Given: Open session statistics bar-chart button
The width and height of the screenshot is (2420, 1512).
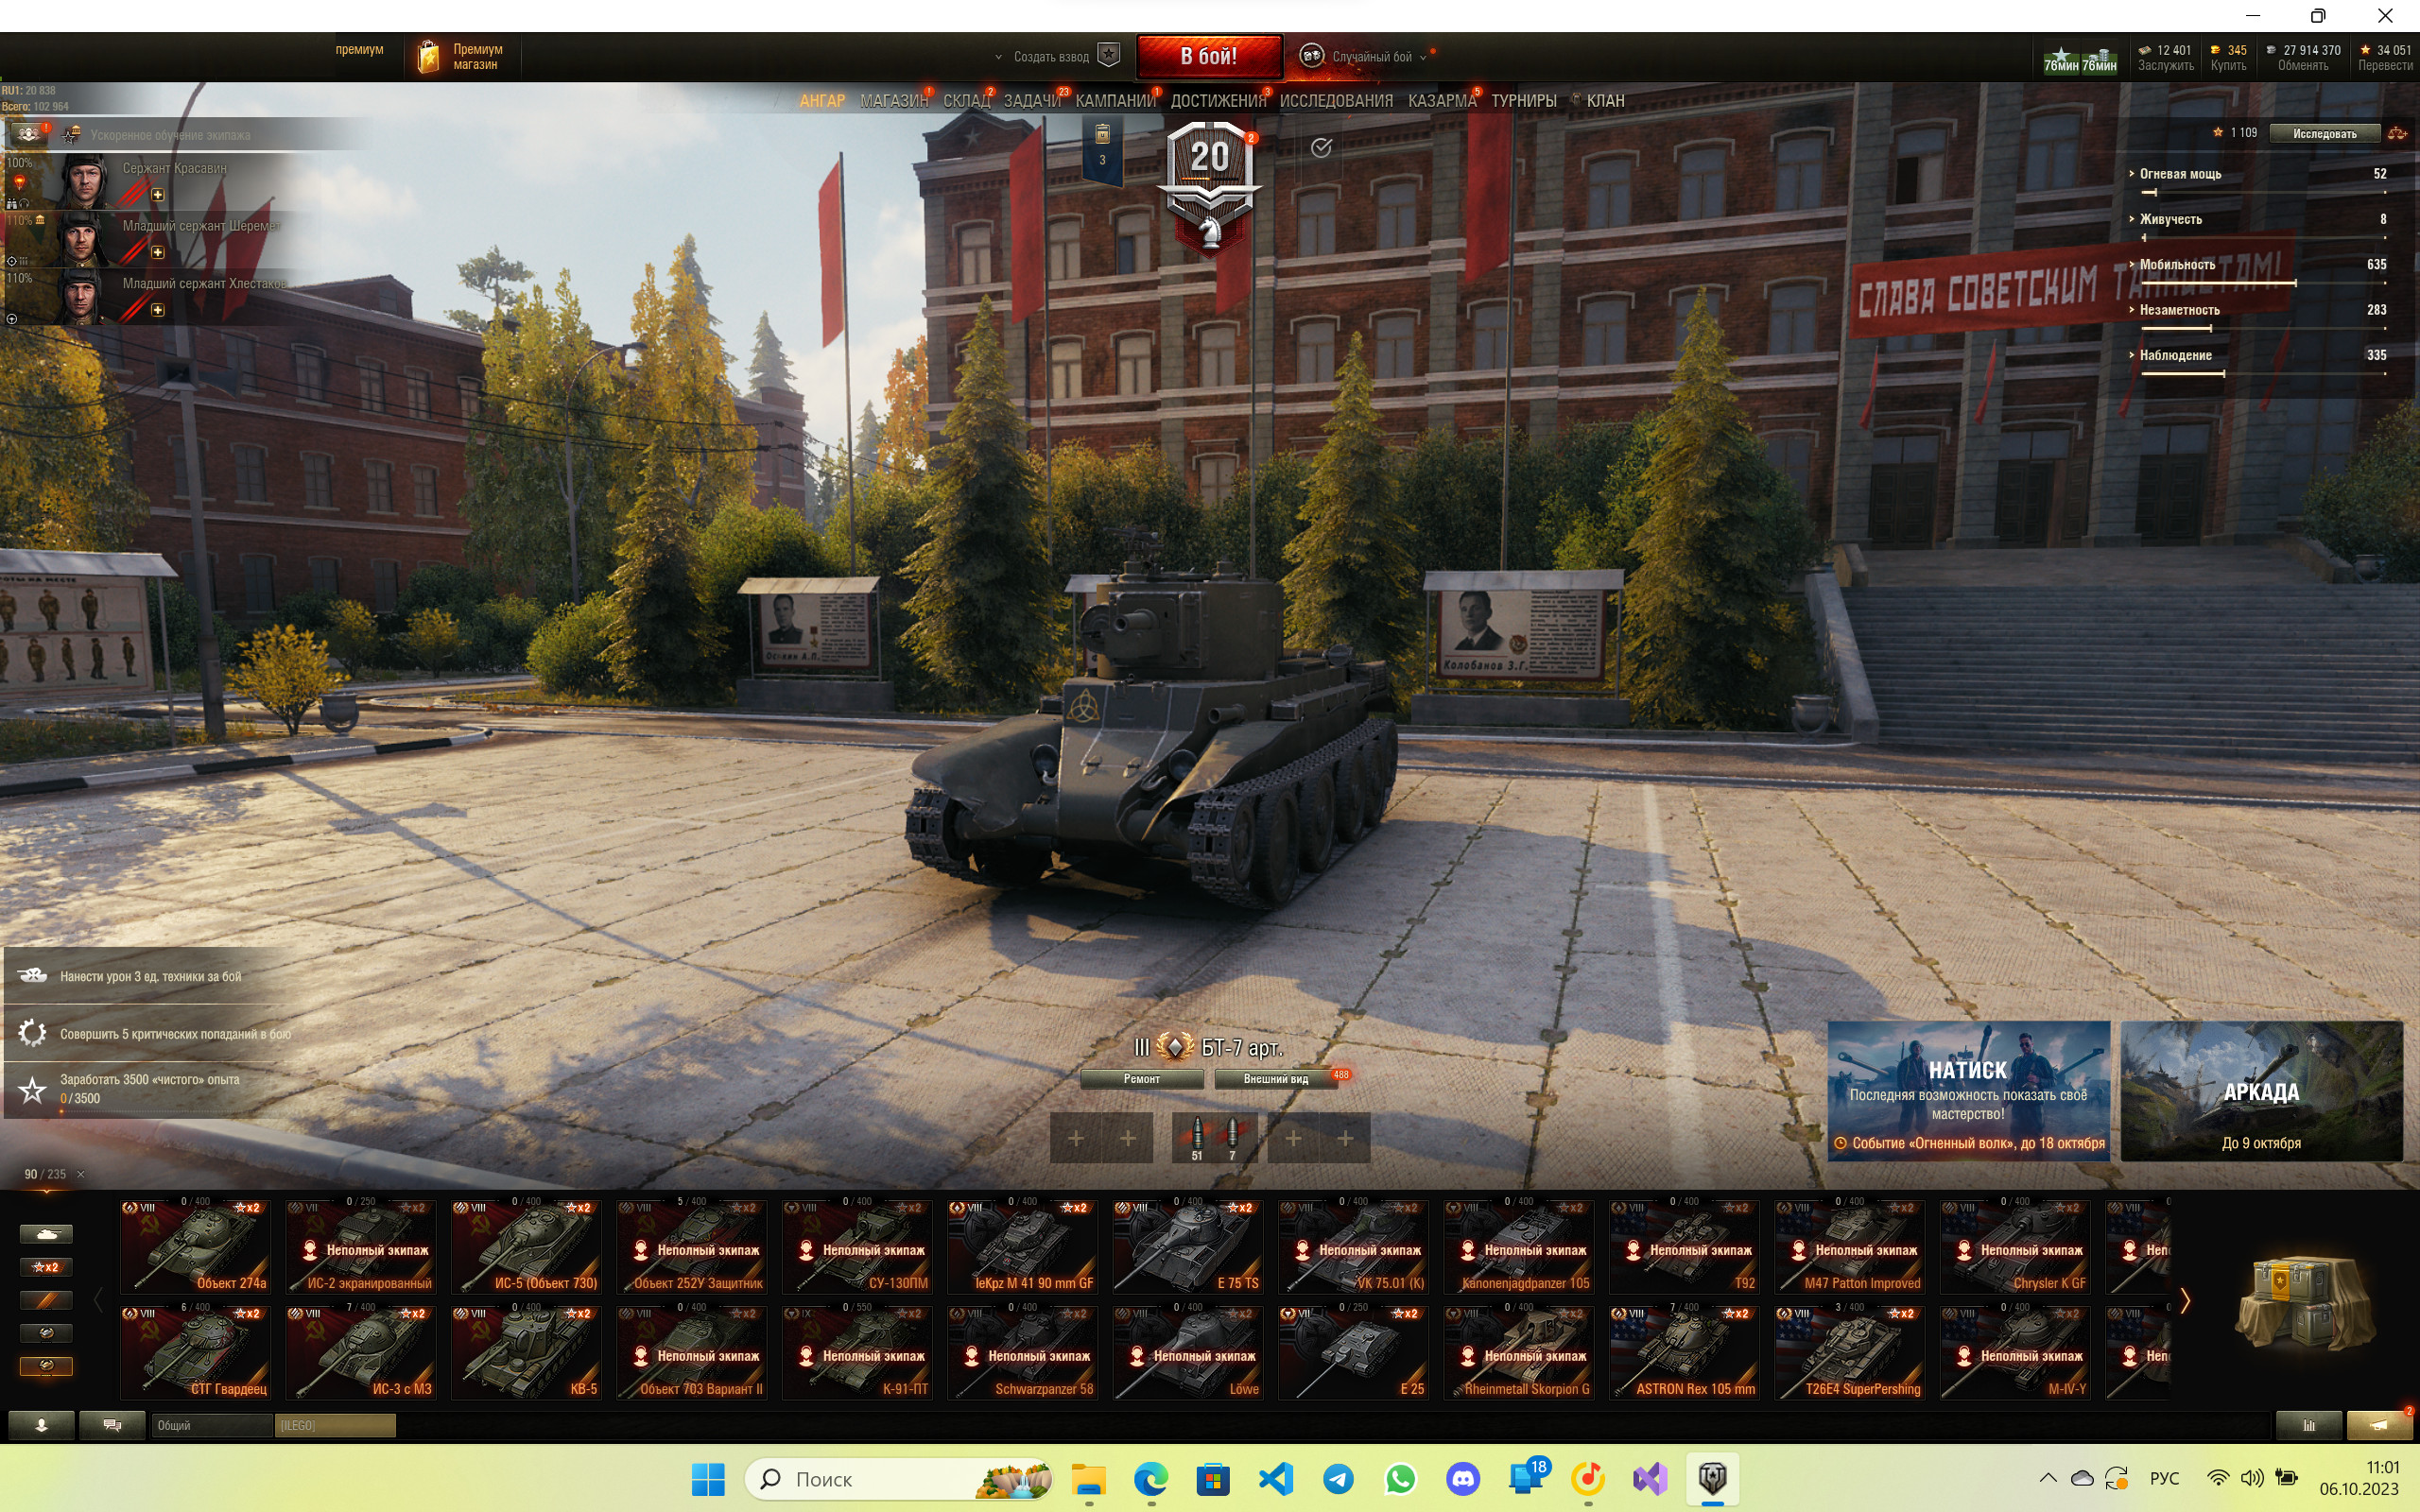Looking at the screenshot, I should coord(2308,1425).
